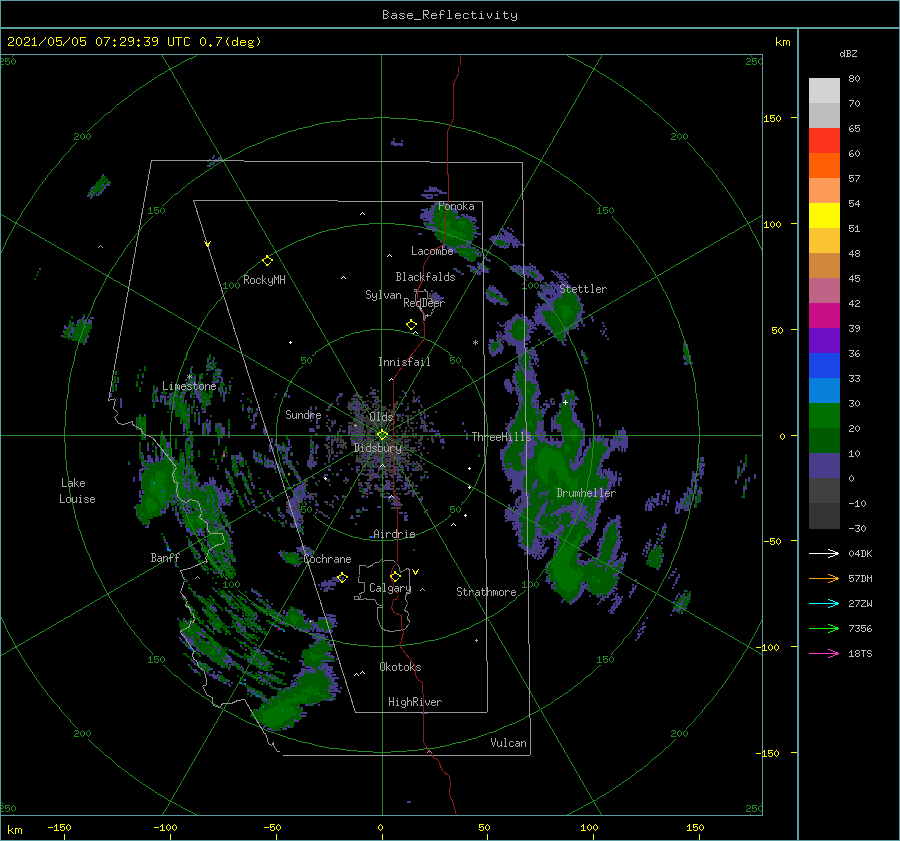Click the yellow diamond marker below RedDeer
This screenshot has width=900, height=841.
[x=412, y=324]
